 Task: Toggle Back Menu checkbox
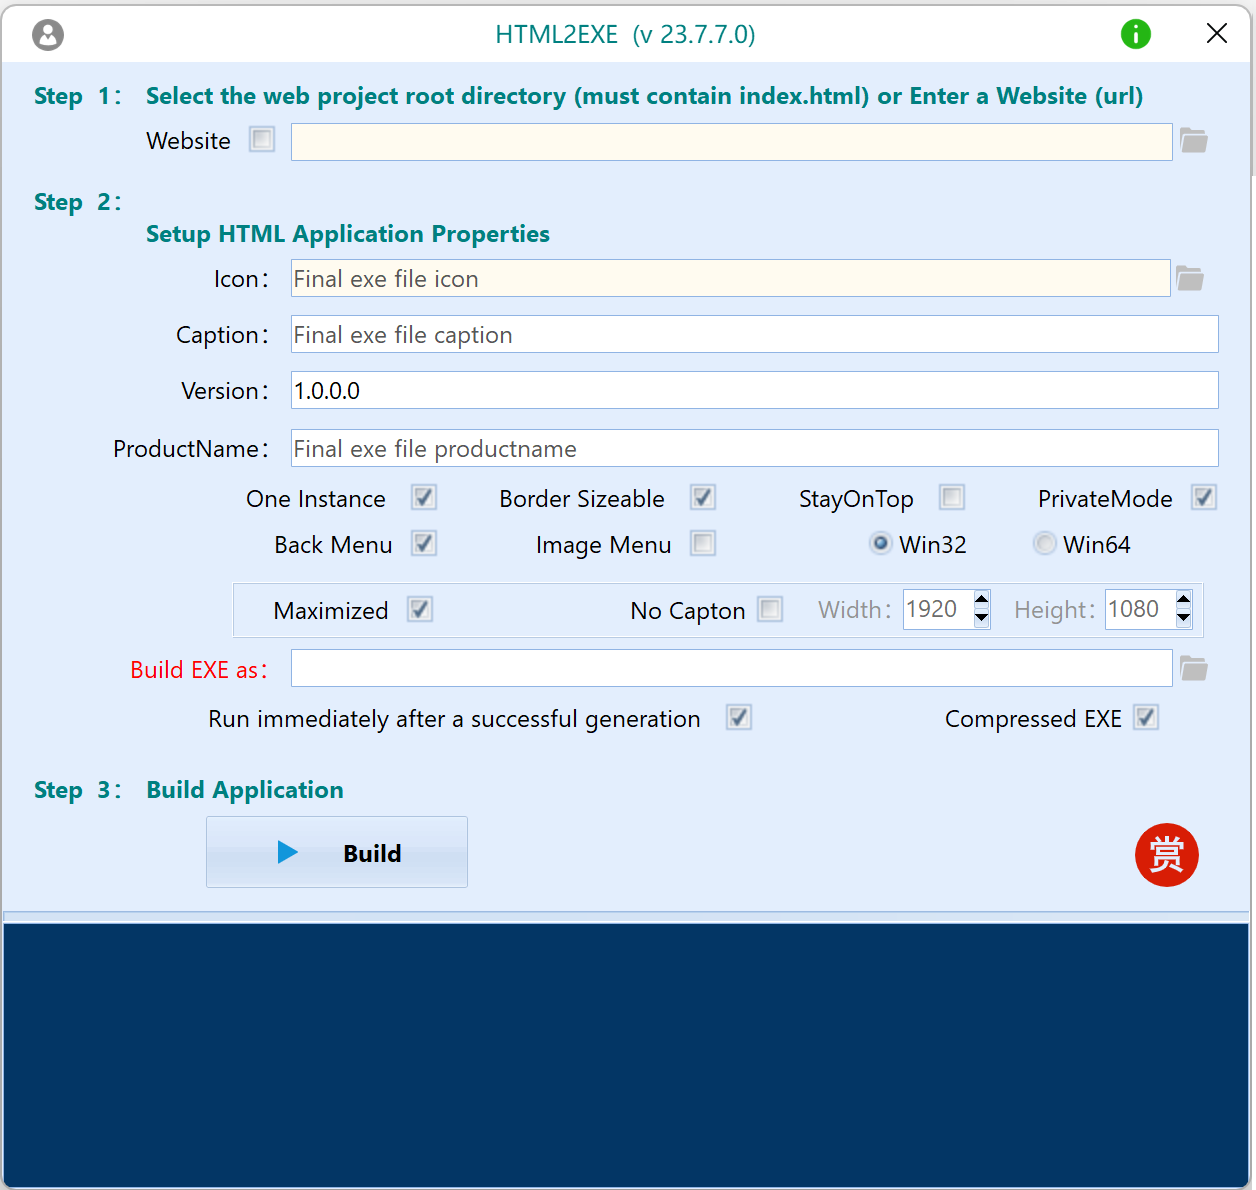point(424,543)
